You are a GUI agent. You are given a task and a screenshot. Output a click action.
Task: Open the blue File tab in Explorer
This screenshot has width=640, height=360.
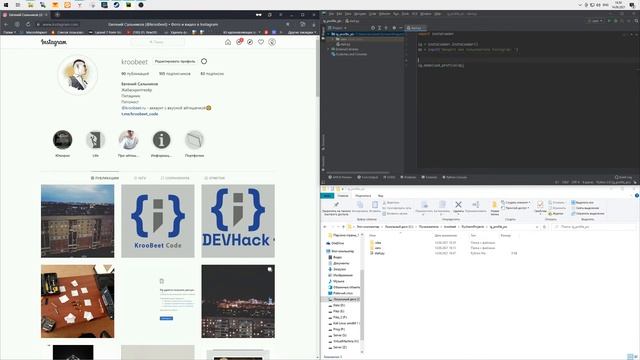(x=327, y=196)
